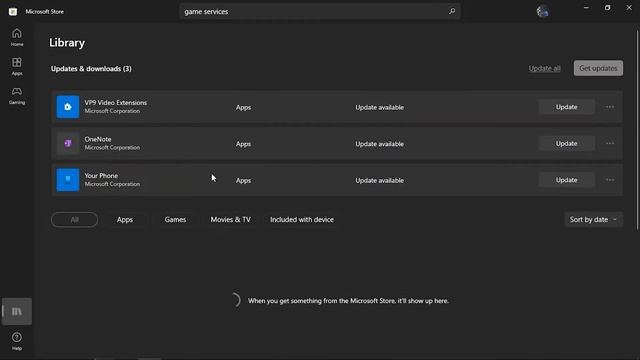The image size is (640, 360).
Task: Open the Apps section in sidebar
Action: [17, 66]
